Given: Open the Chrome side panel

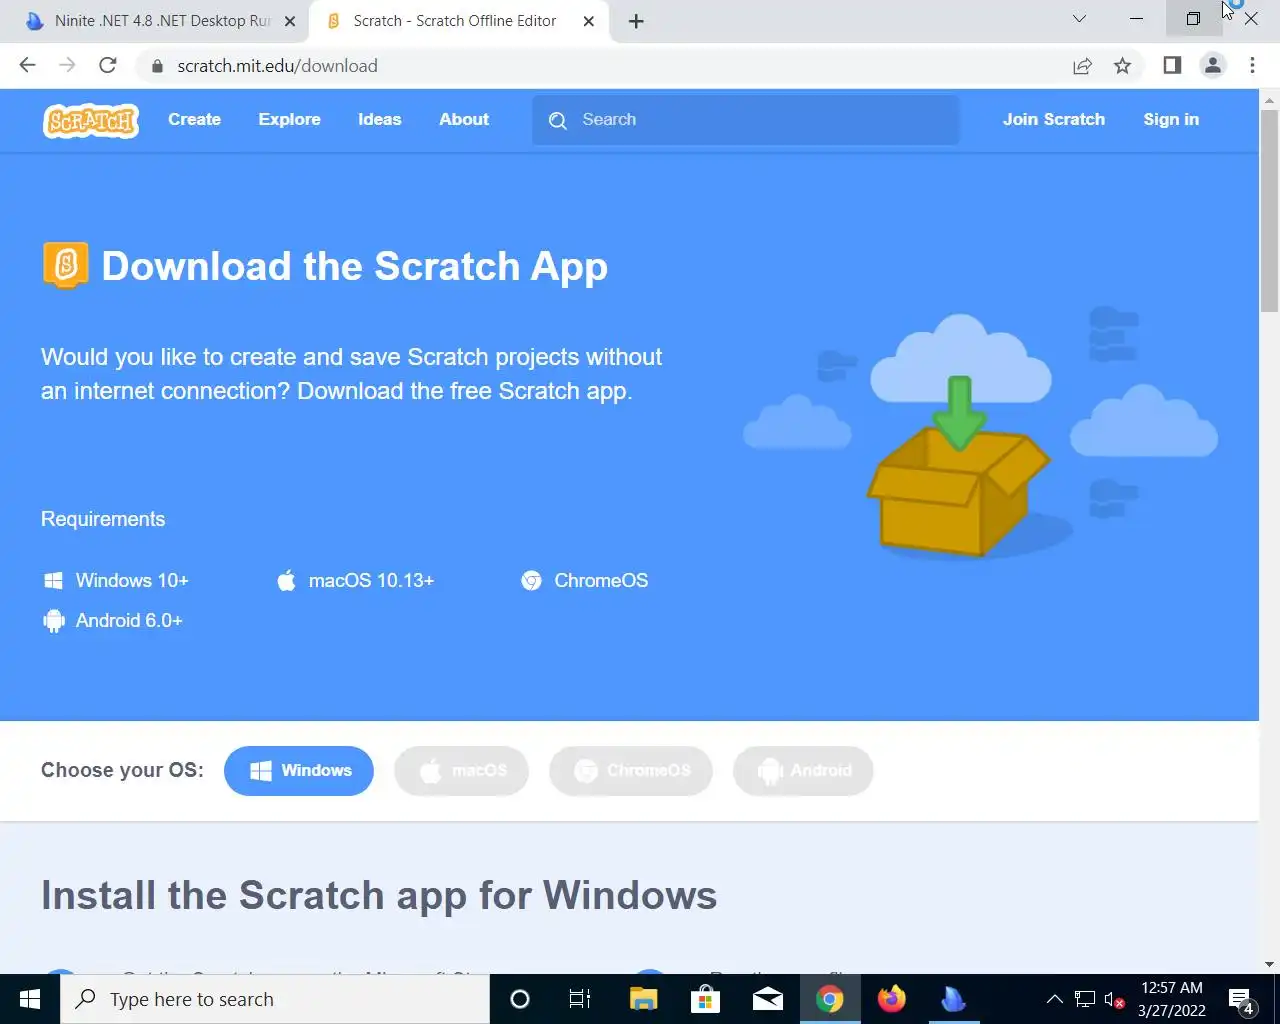Looking at the screenshot, I should 1172,66.
